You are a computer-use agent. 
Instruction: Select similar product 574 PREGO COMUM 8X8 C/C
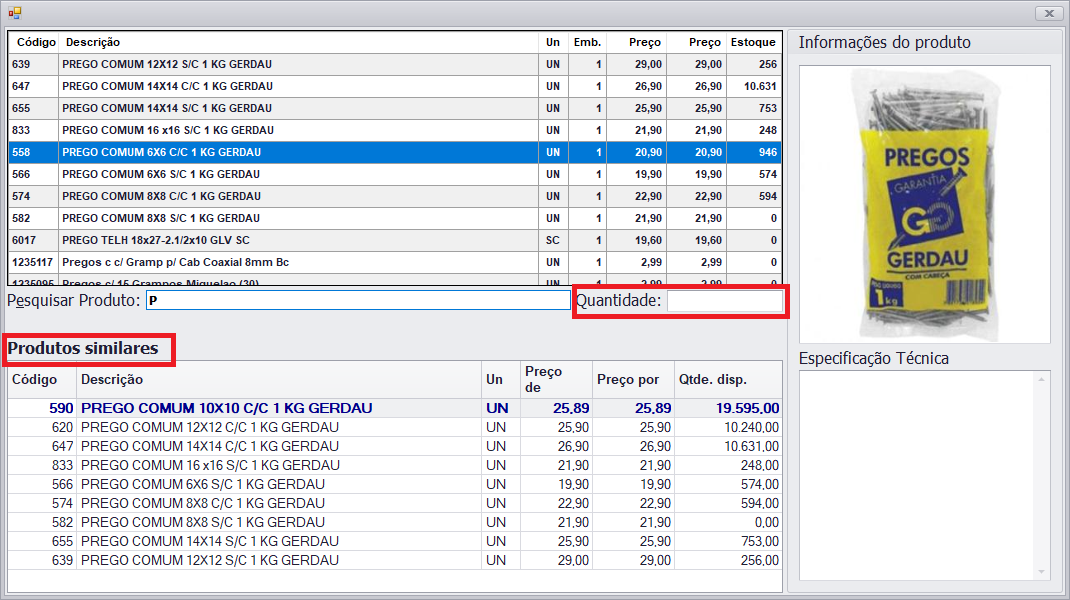pyautogui.click(x=394, y=503)
